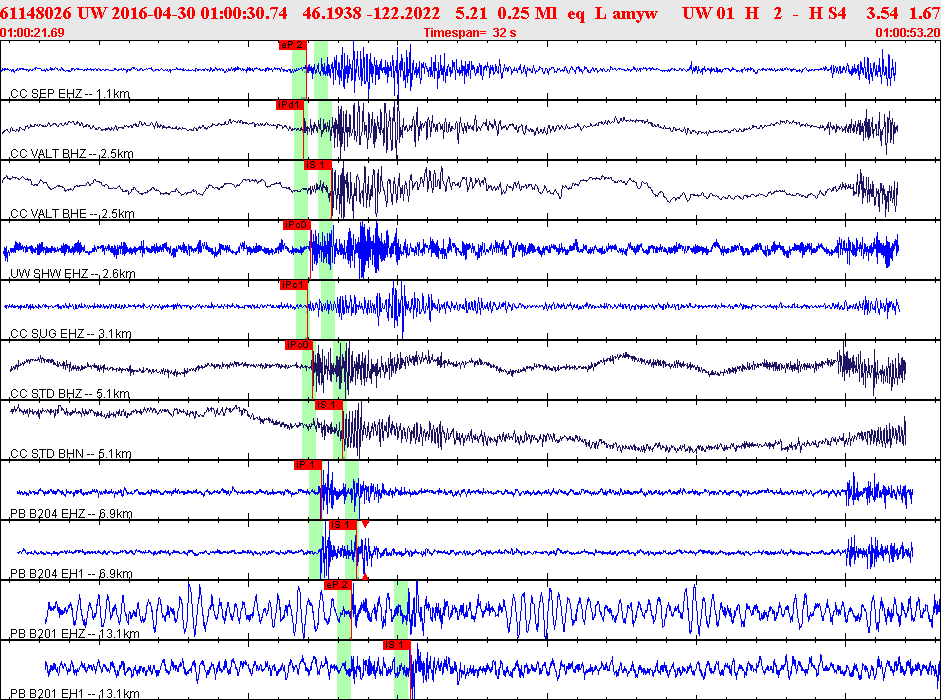This screenshot has height=700, width=941.
Task: Click the start time 01:00:21.69
Action: click(x=32, y=32)
